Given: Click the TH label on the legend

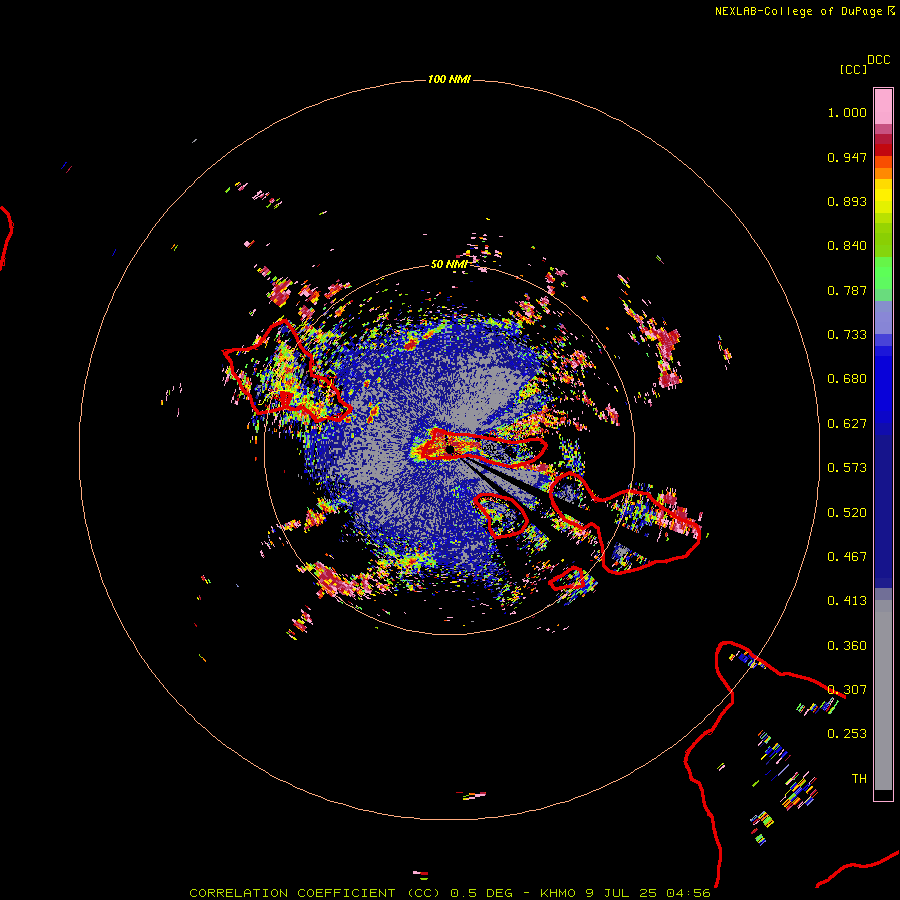Looking at the screenshot, I should (x=859, y=779).
